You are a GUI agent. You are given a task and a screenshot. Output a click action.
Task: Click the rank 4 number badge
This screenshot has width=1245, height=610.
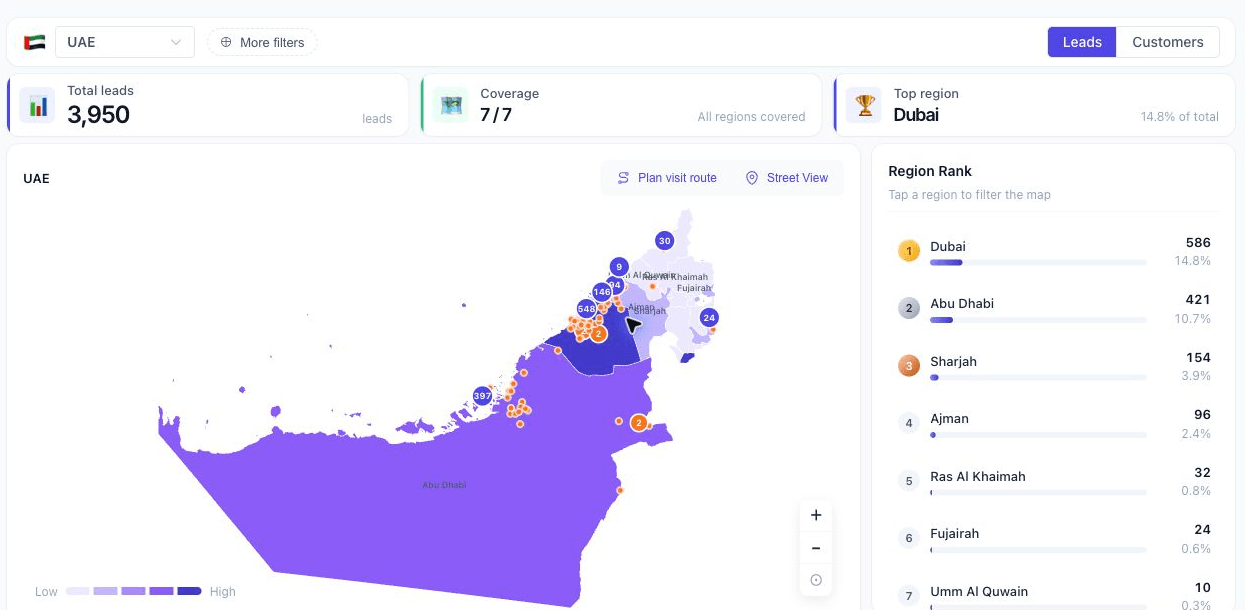click(x=909, y=423)
